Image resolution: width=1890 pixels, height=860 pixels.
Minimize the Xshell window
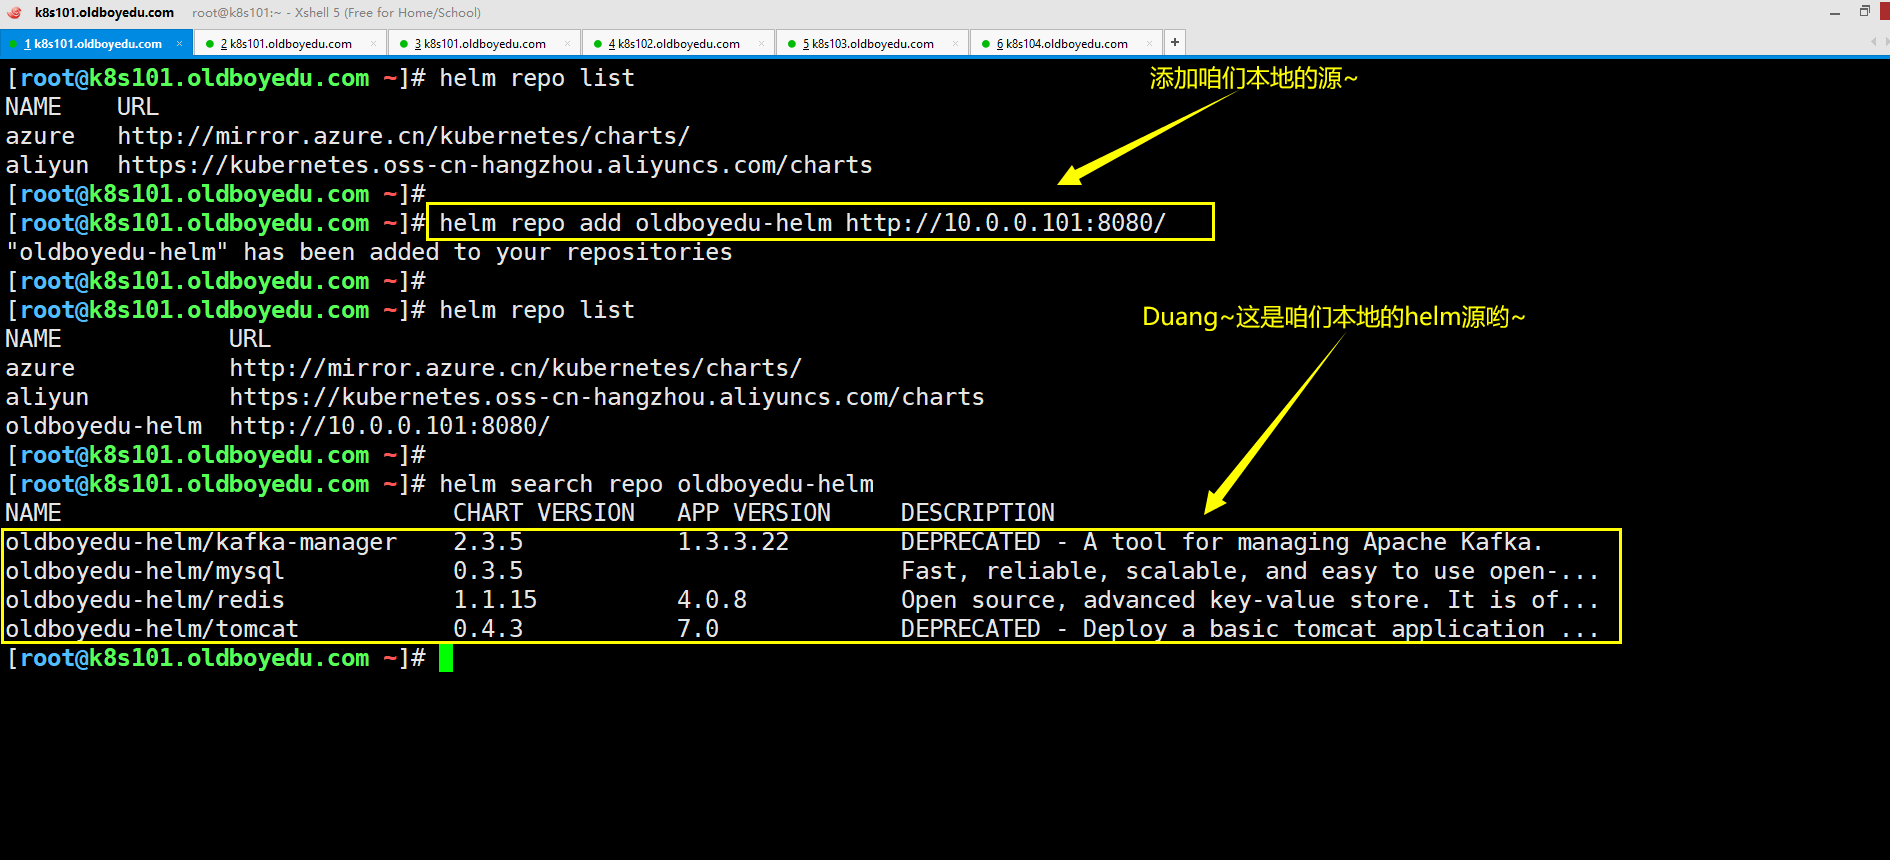[x=1835, y=13]
